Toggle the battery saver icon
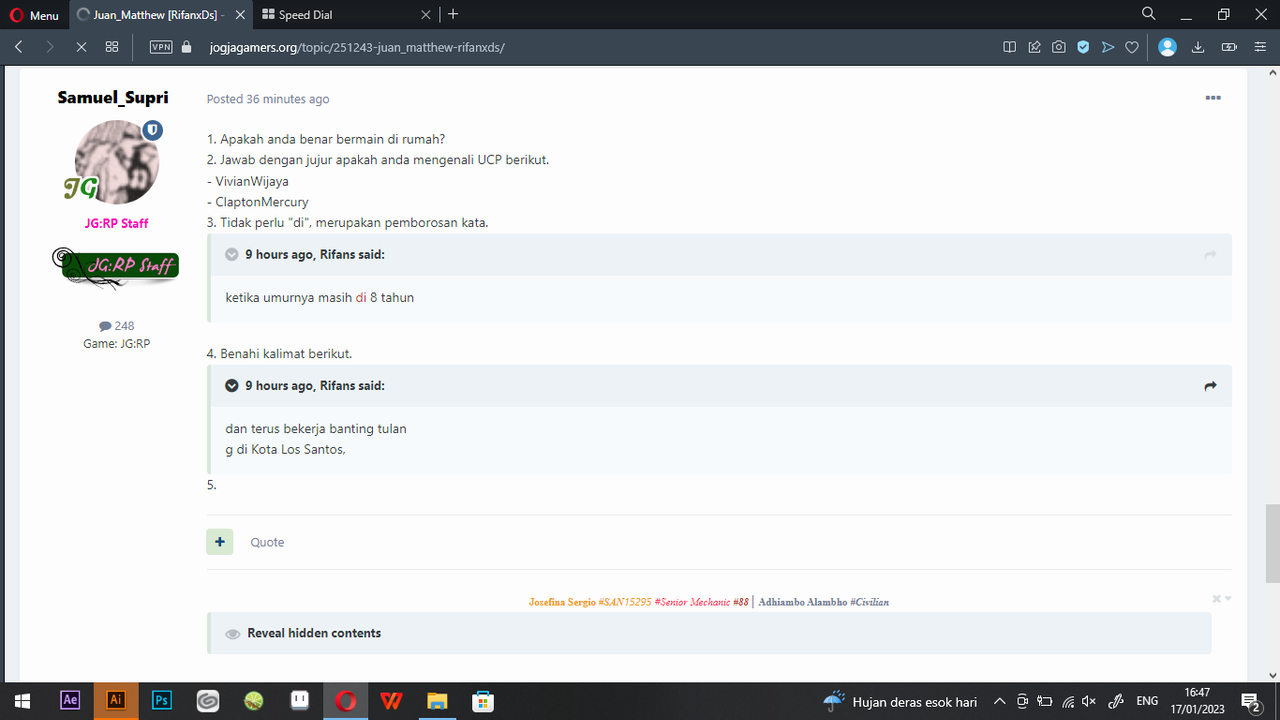Image resolution: width=1280 pixels, height=720 pixels. [1230, 47]
